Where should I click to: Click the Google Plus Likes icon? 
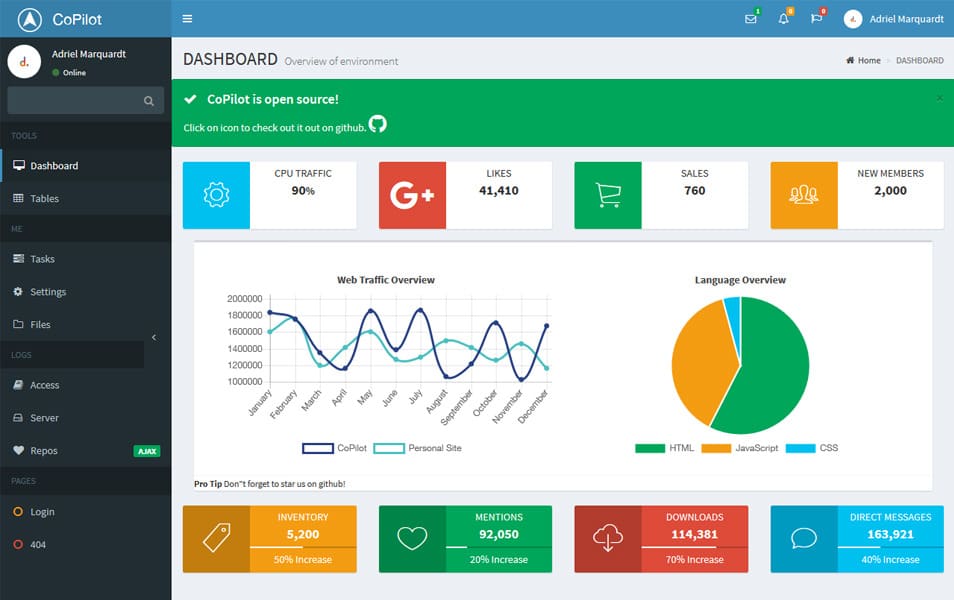point(412,195)
